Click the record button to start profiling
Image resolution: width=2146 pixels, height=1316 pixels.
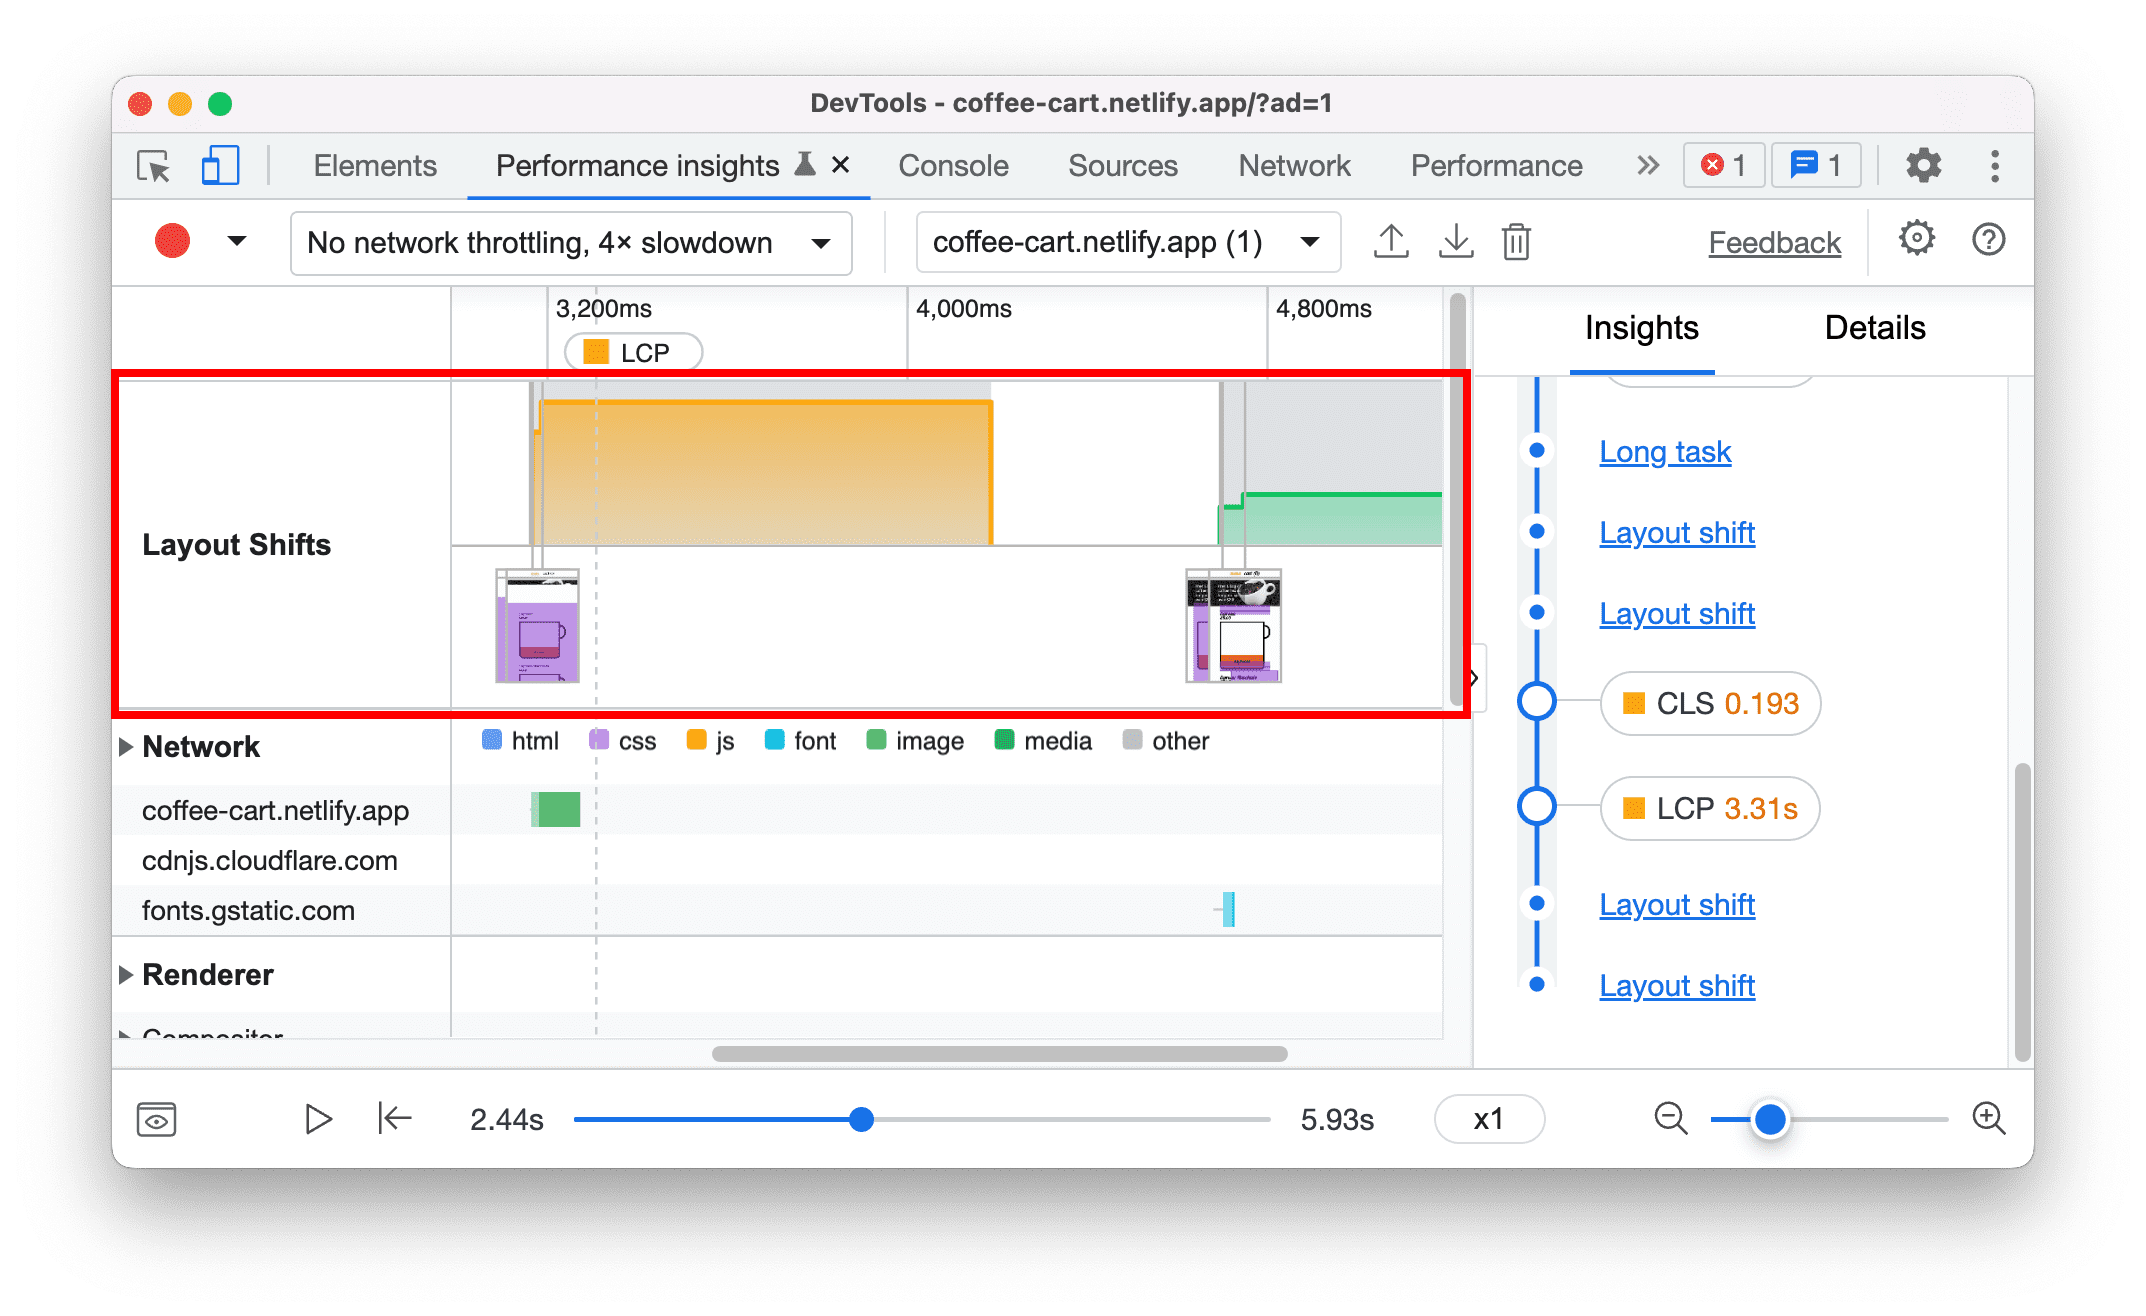click(170, 242)
